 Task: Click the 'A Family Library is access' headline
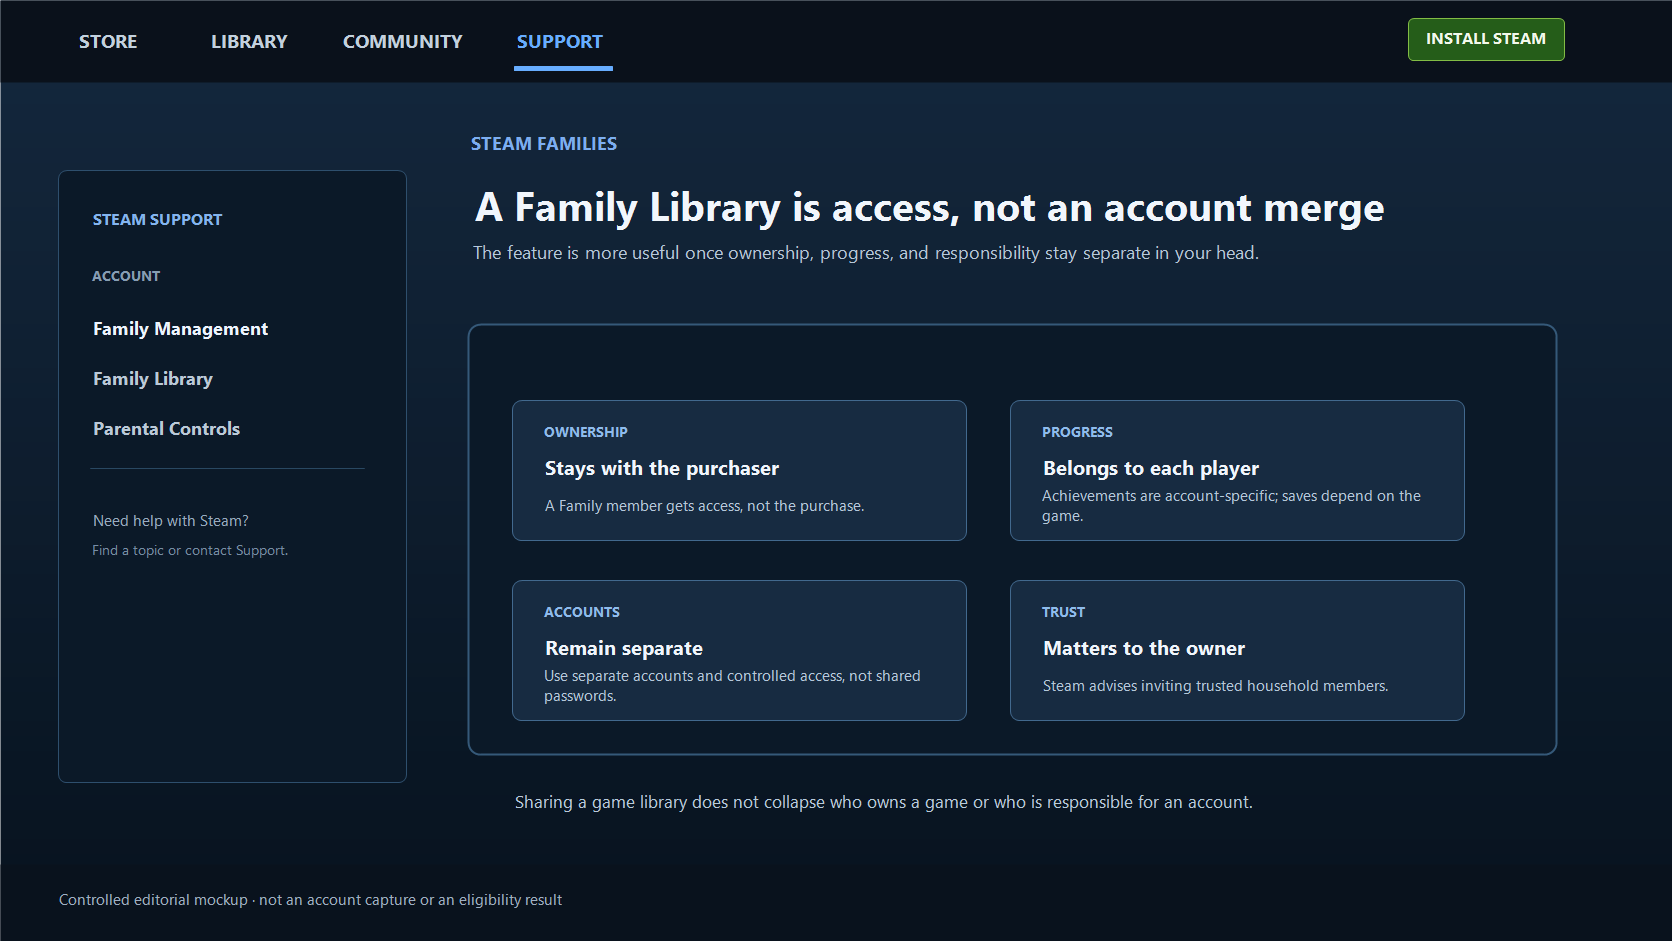click(929, 208)
